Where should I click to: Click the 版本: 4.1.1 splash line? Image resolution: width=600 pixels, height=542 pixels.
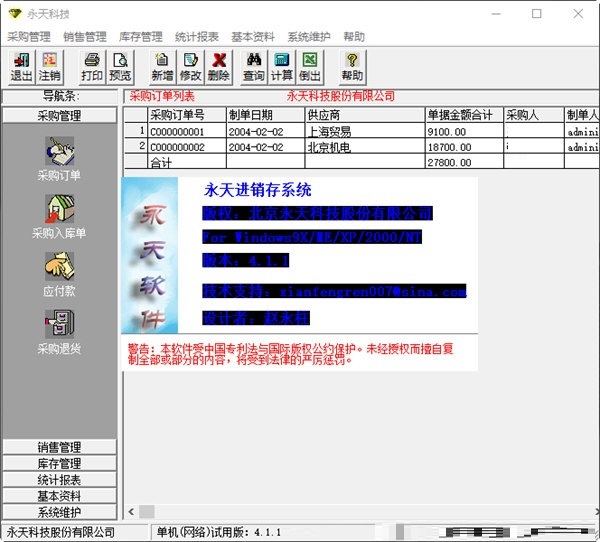(245, 261)
